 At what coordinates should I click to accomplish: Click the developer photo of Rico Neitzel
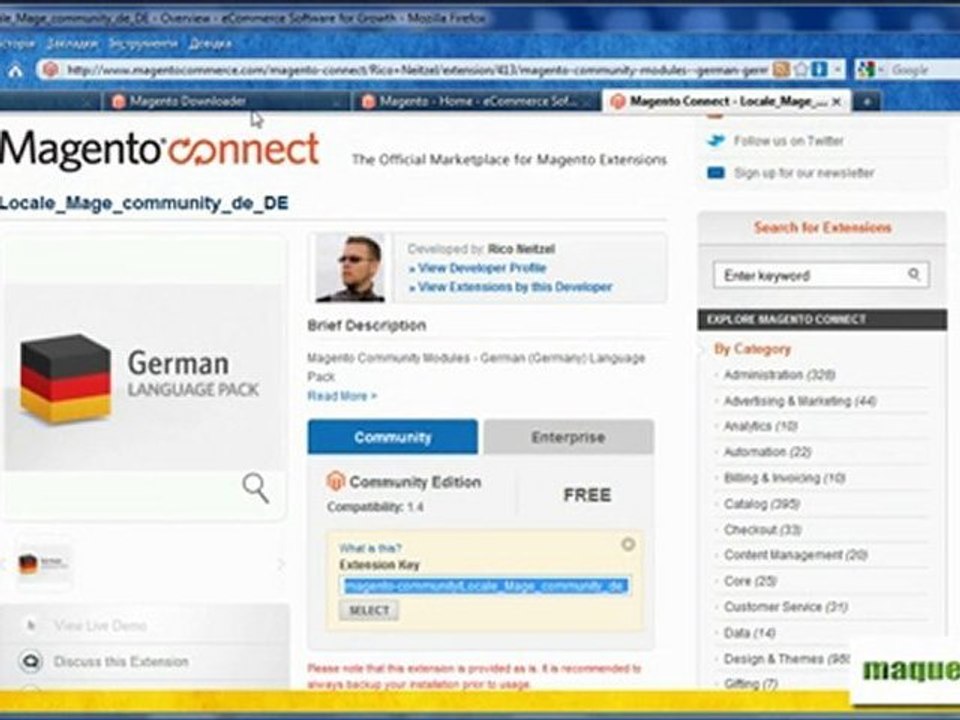click(350, 268)
